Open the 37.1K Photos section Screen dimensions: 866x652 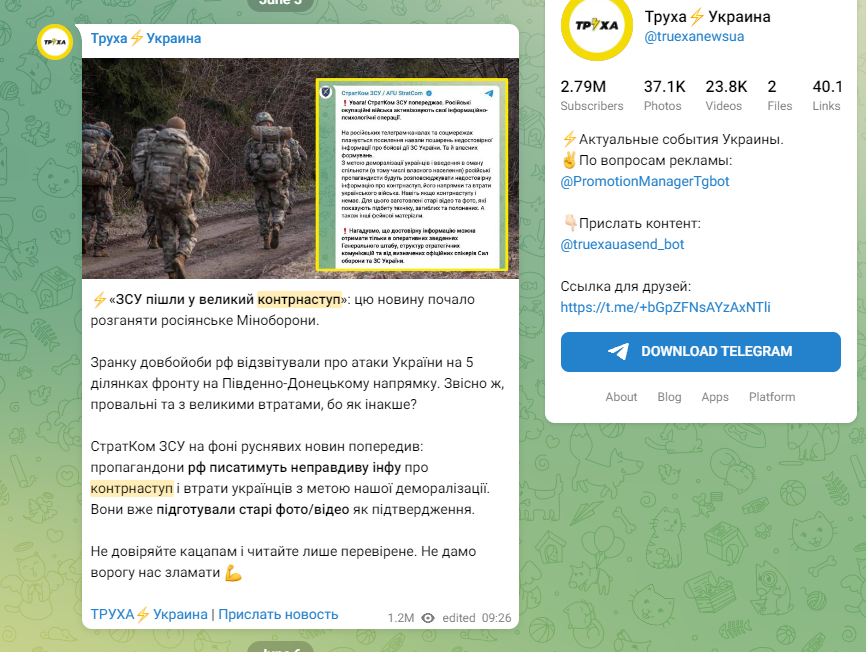664,96
